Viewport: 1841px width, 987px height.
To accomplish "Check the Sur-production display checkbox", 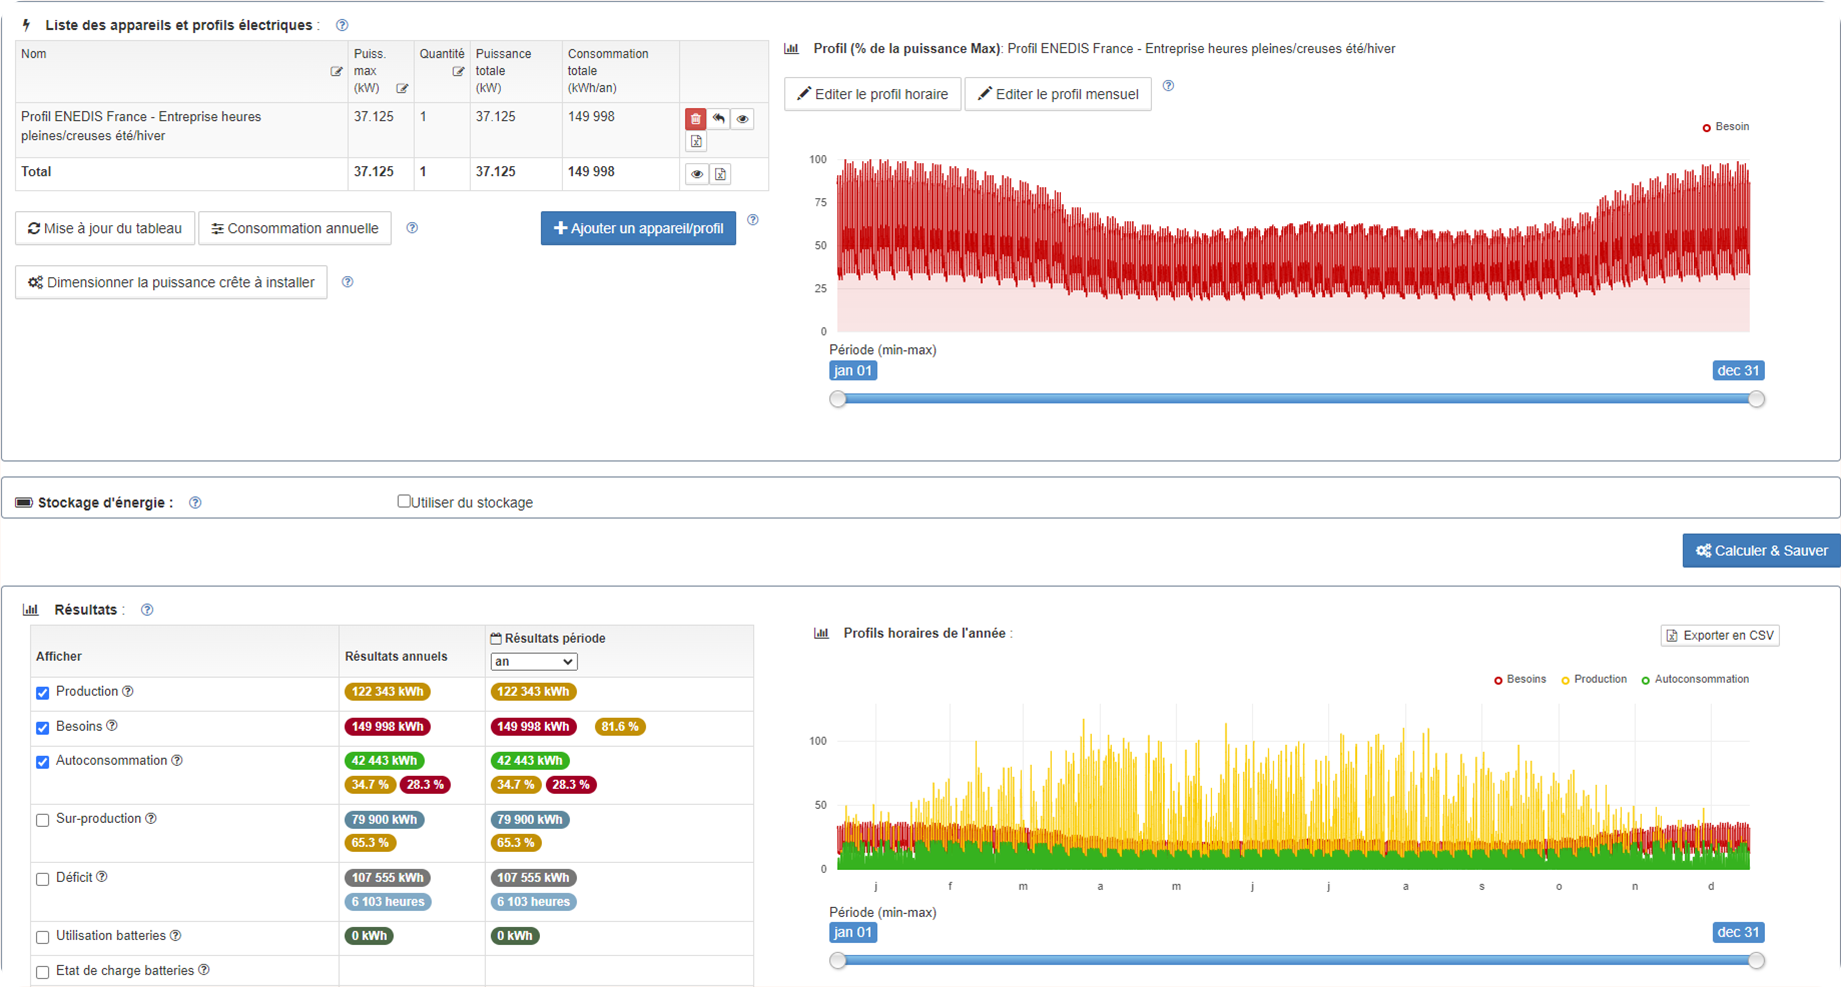I will (43, 820).
